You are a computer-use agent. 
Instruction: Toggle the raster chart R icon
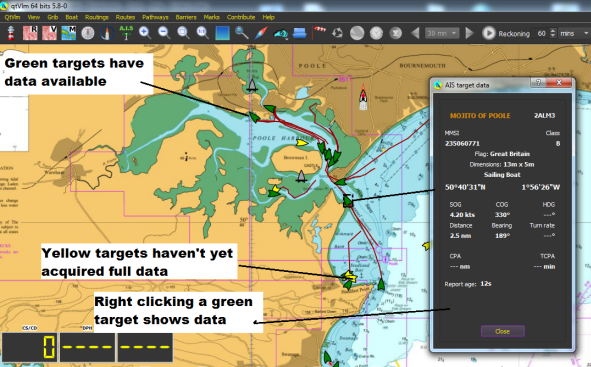point(30,33)
